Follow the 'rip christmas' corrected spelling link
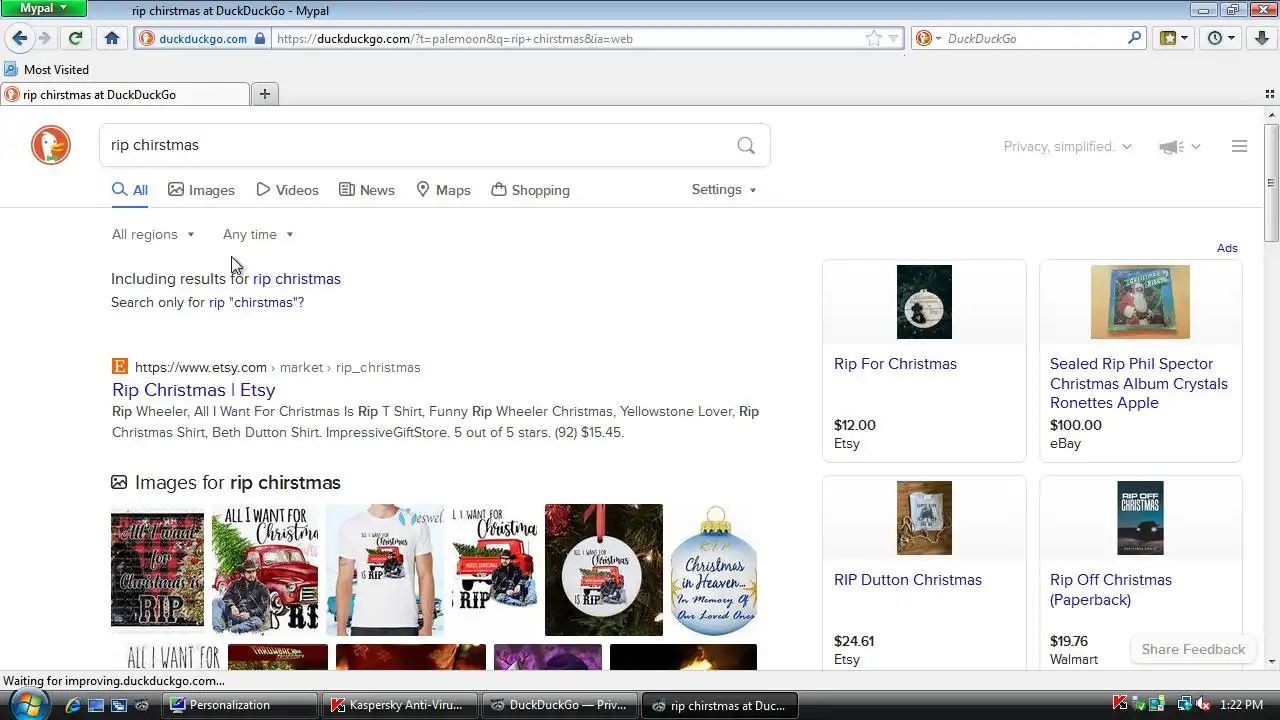The image size is (1280, 720). (x=297, y=279)
